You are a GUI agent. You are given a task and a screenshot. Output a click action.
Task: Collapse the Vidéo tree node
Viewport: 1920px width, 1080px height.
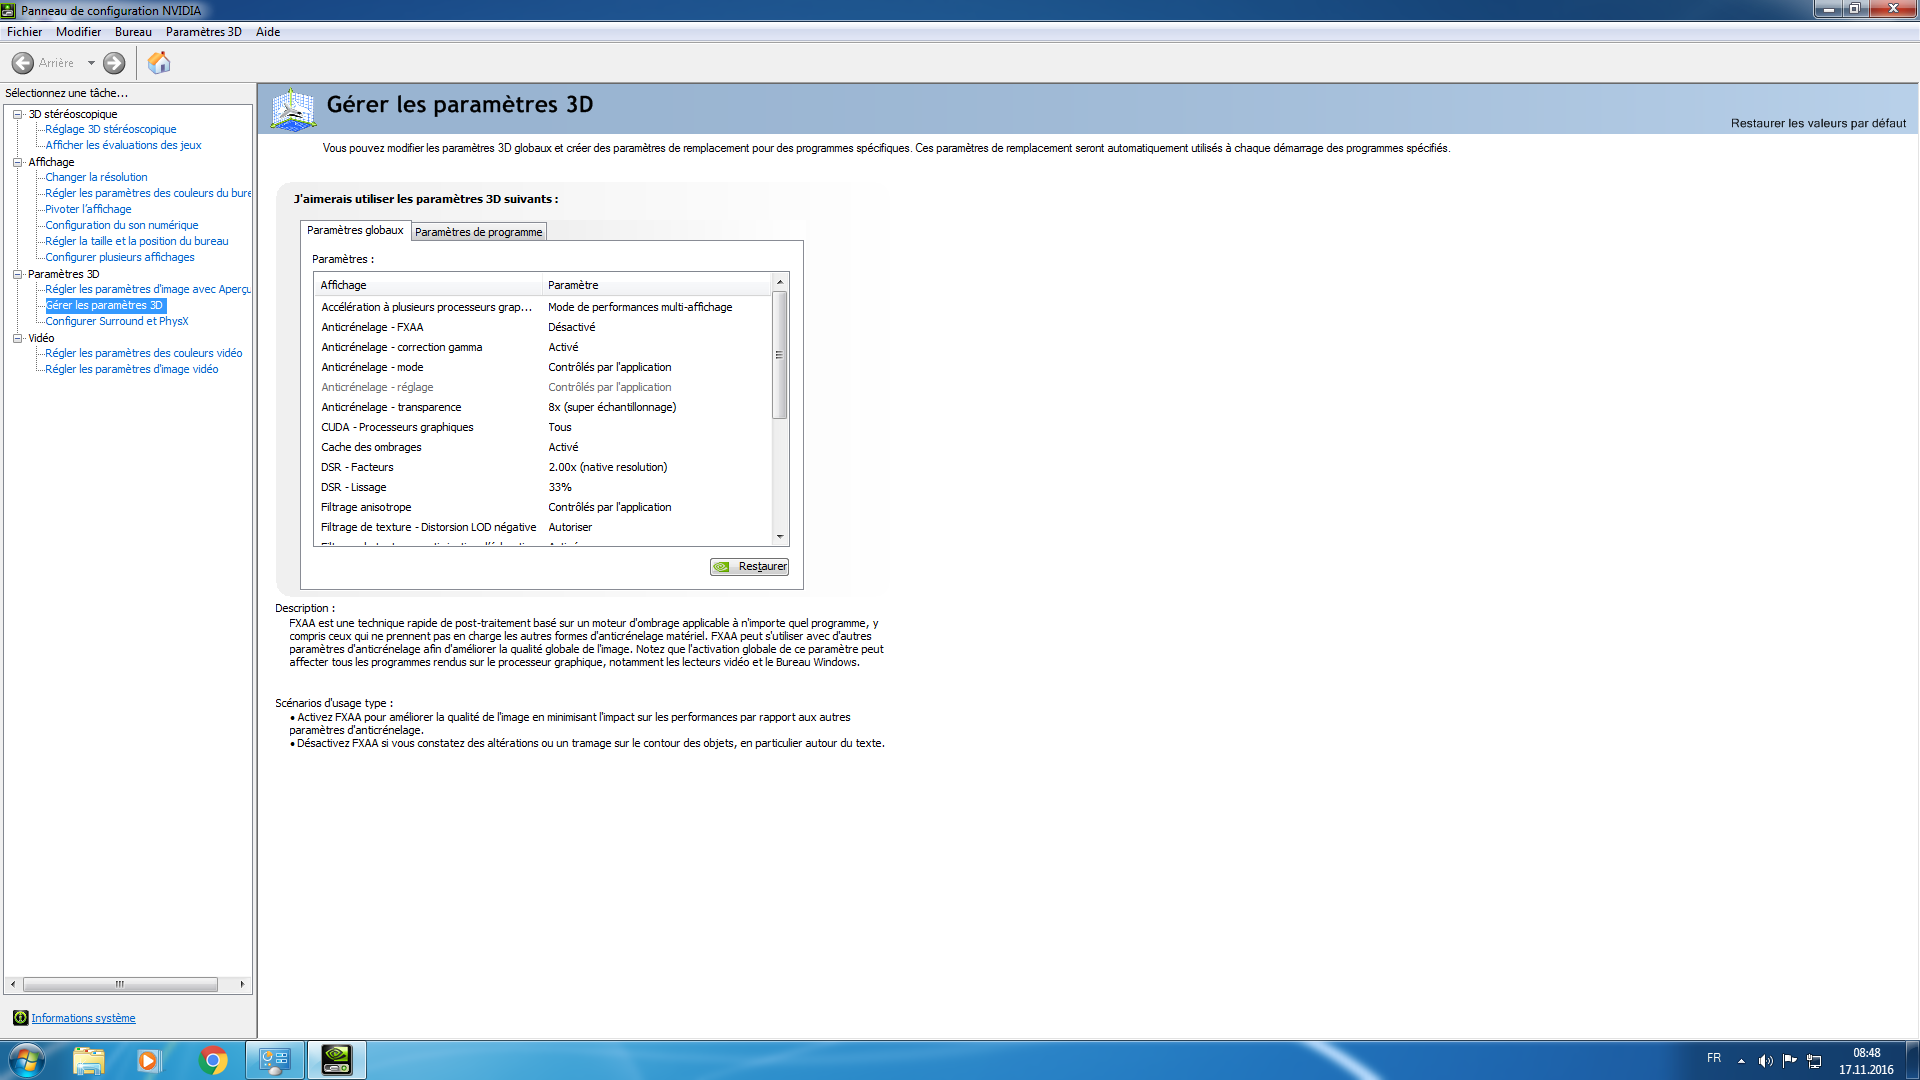(18, 338)
